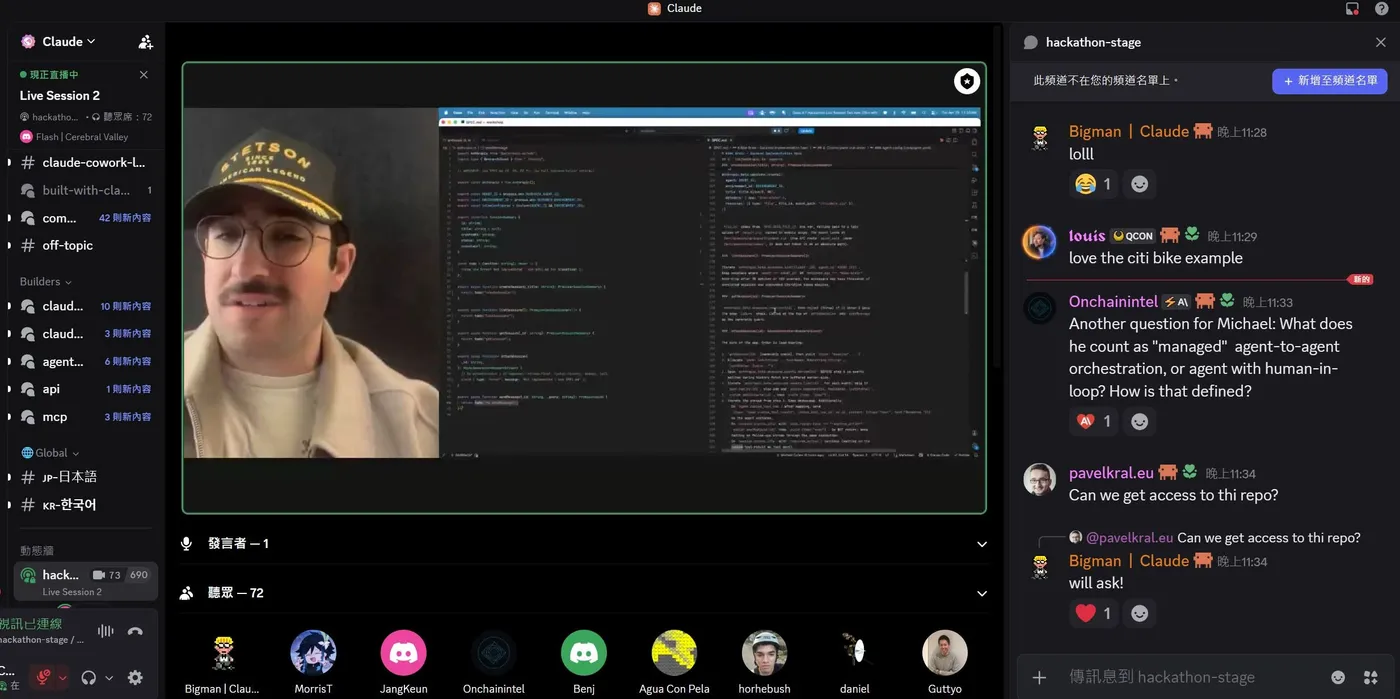This screenshot has width=1400, height=699.
Task: Open louis user profile name
Action: coord(1086,235)
